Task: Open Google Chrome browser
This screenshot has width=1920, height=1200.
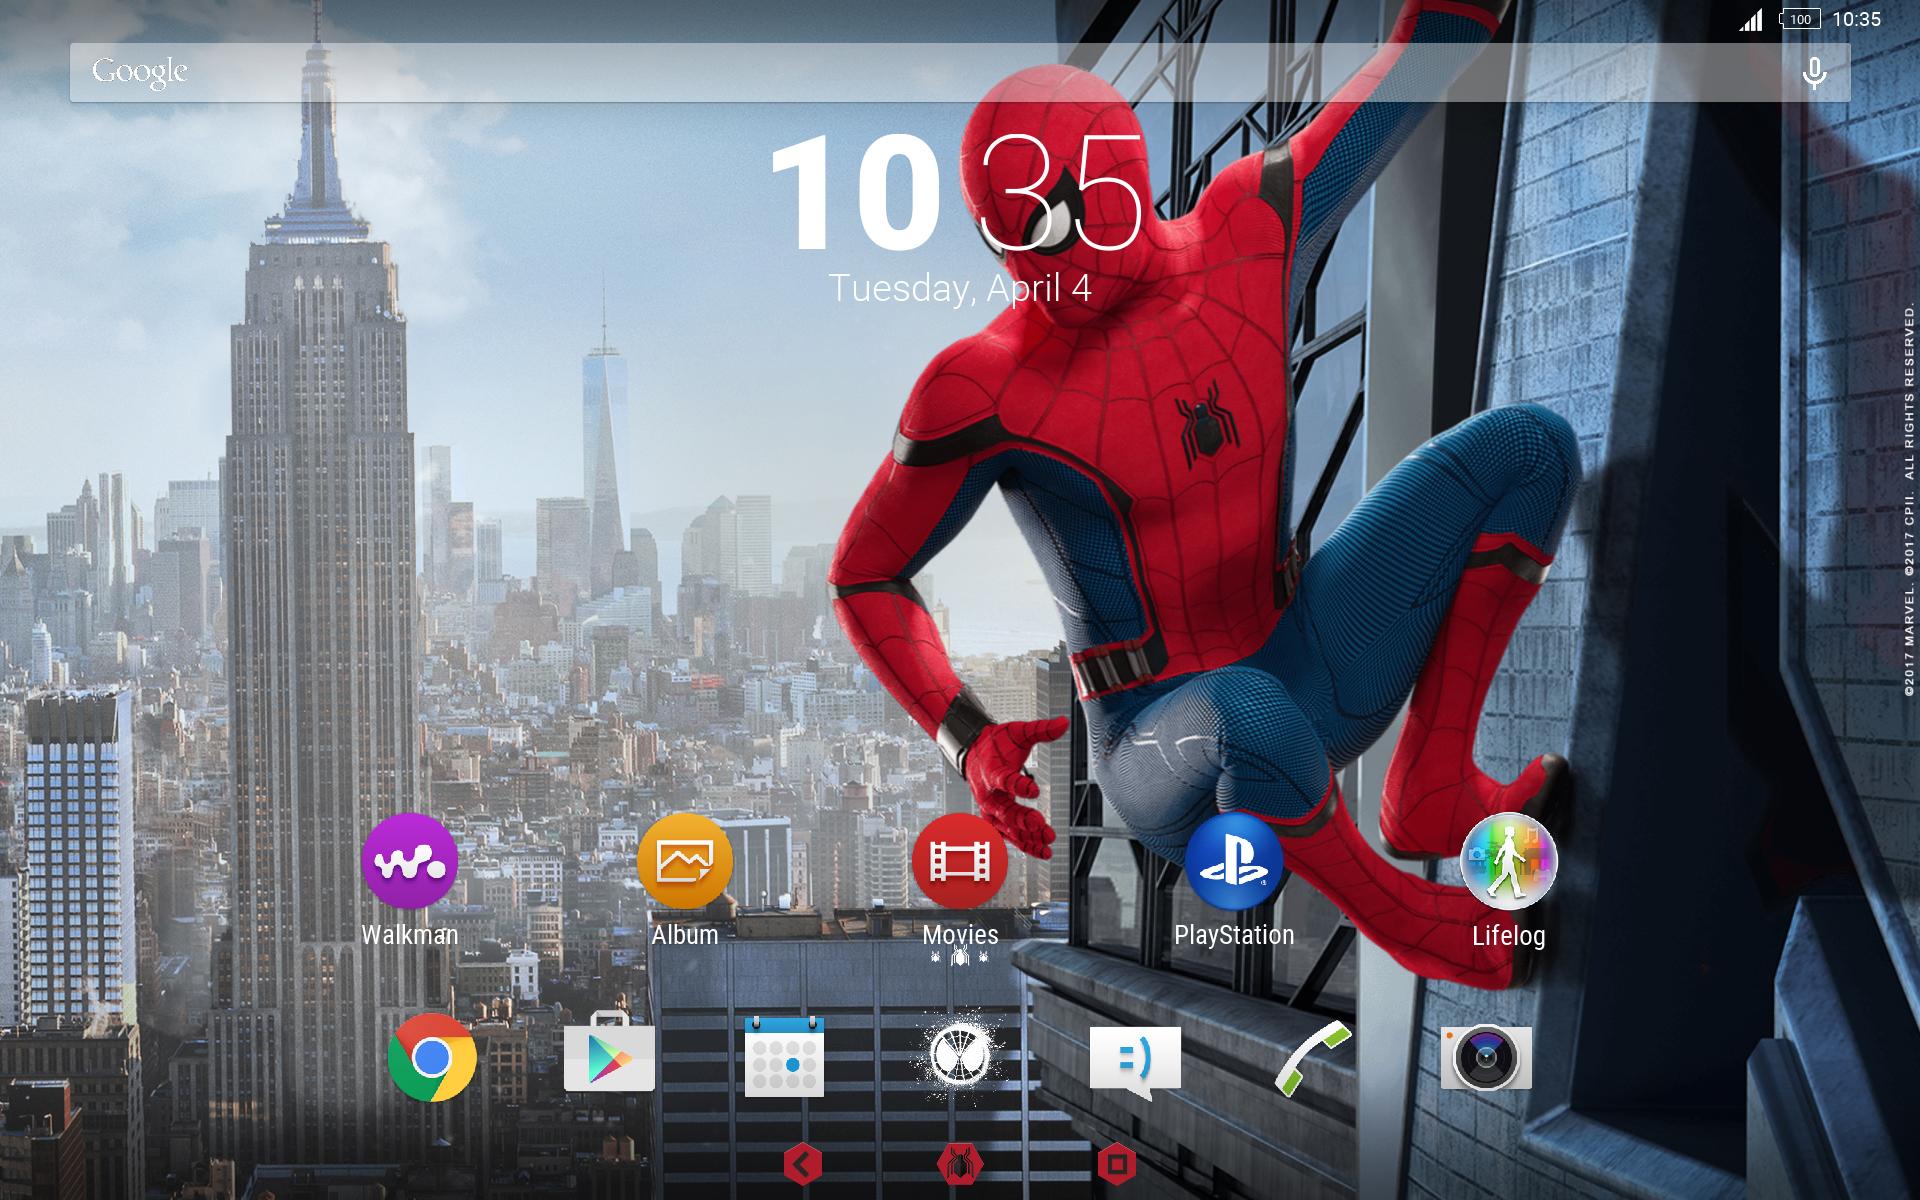Action: [x=432, y=1058]
